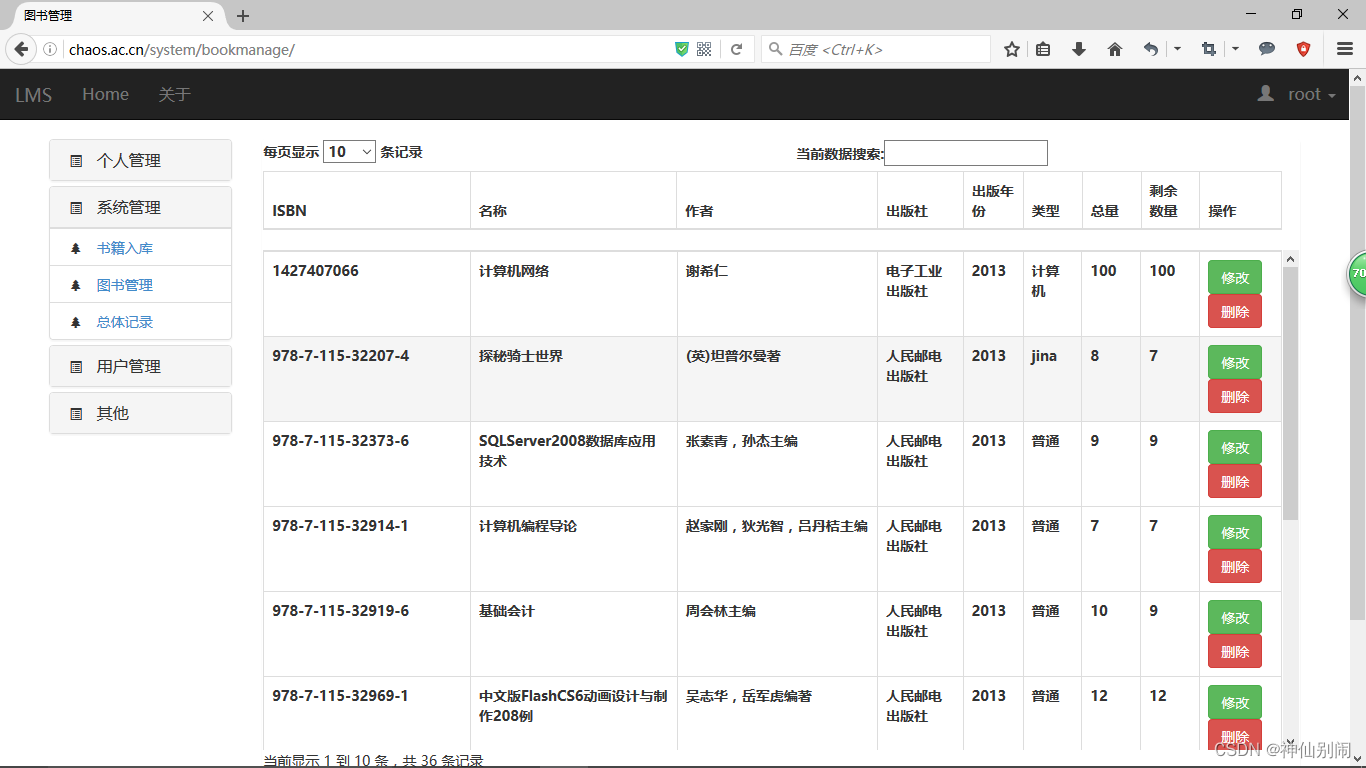
Task: Open the dropdown arrow next to crop icon
Action: pyautogui.click(x=1235, y=49)
